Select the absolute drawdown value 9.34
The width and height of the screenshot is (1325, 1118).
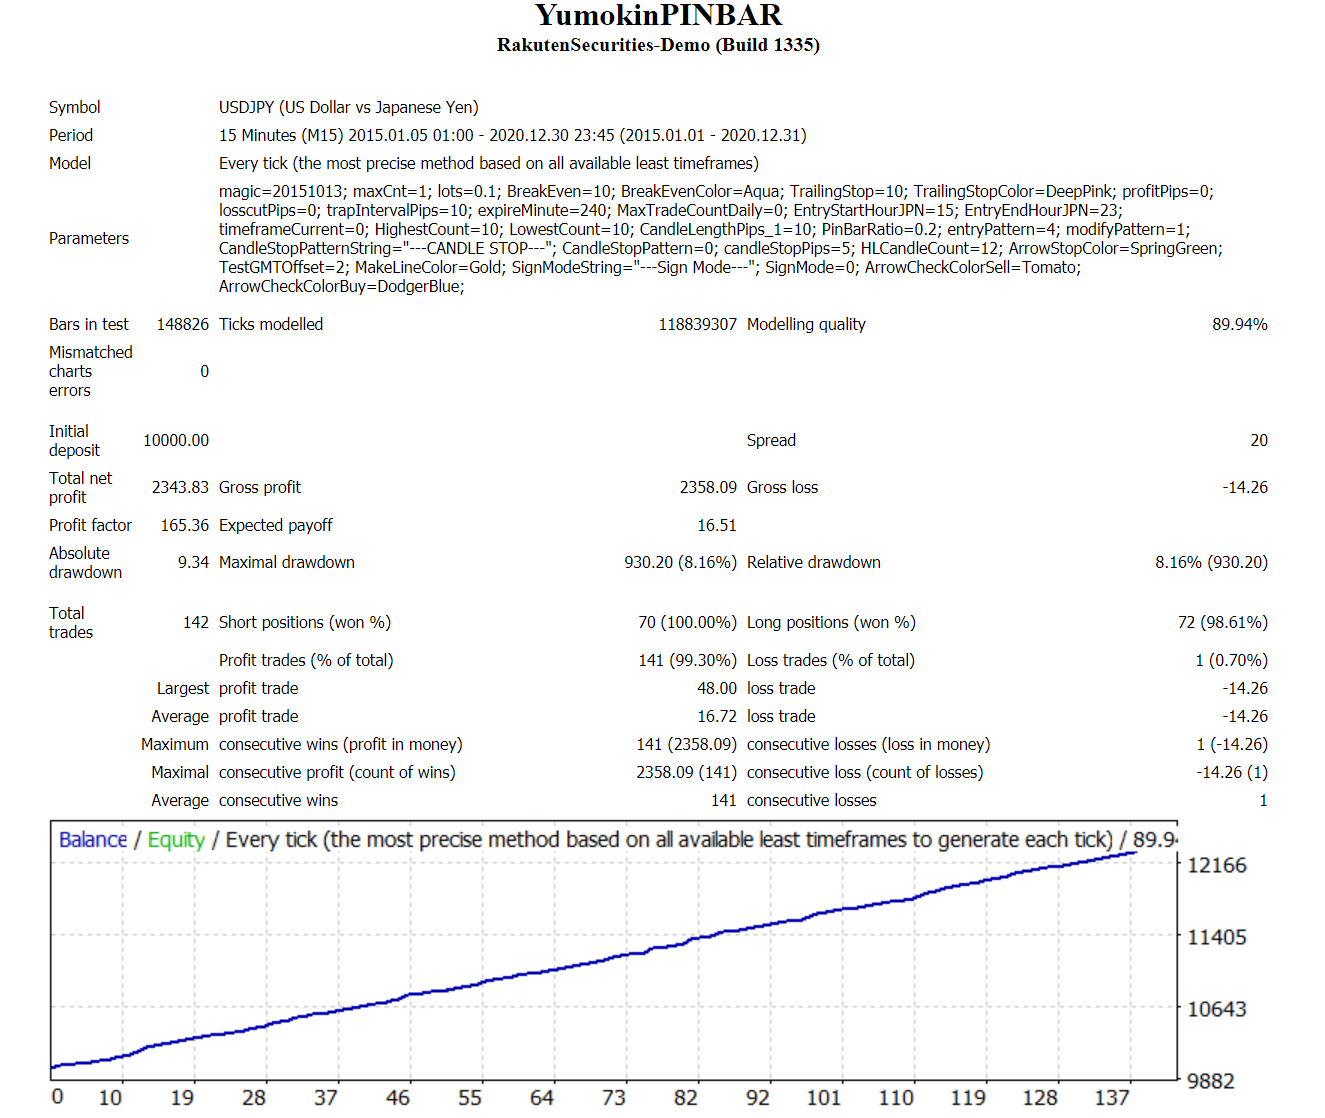193,562
